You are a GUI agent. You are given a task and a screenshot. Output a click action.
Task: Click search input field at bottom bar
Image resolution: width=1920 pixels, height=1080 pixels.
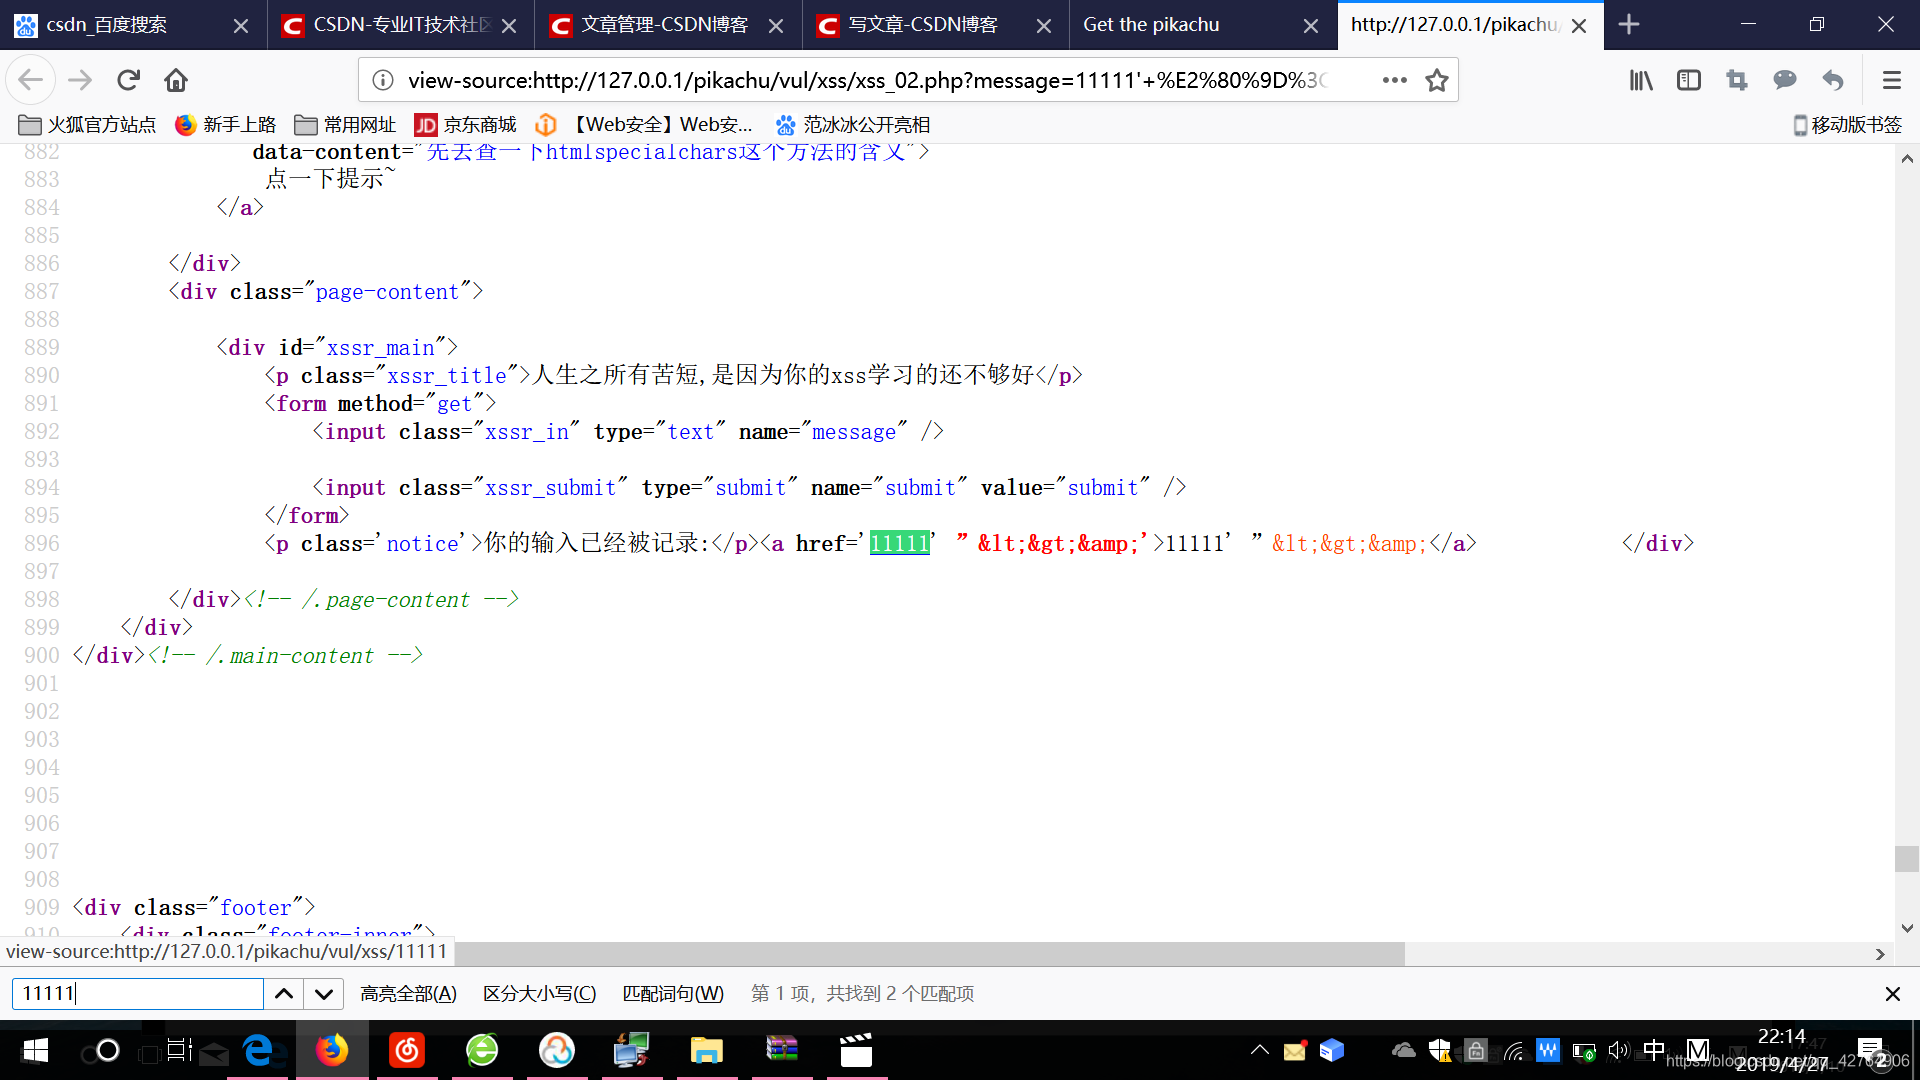137,993
